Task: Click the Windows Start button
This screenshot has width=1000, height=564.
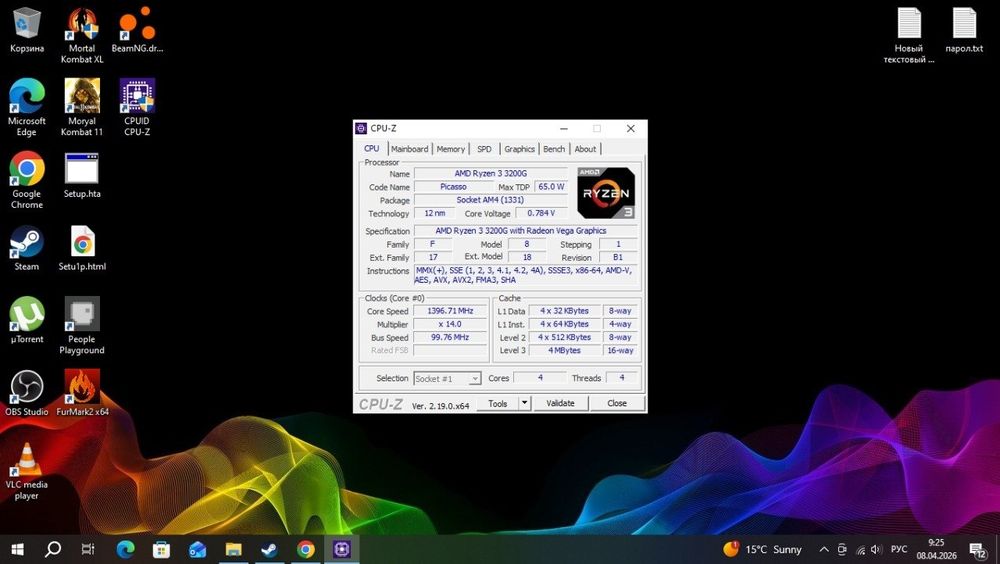Action: (x=18, y=549)
